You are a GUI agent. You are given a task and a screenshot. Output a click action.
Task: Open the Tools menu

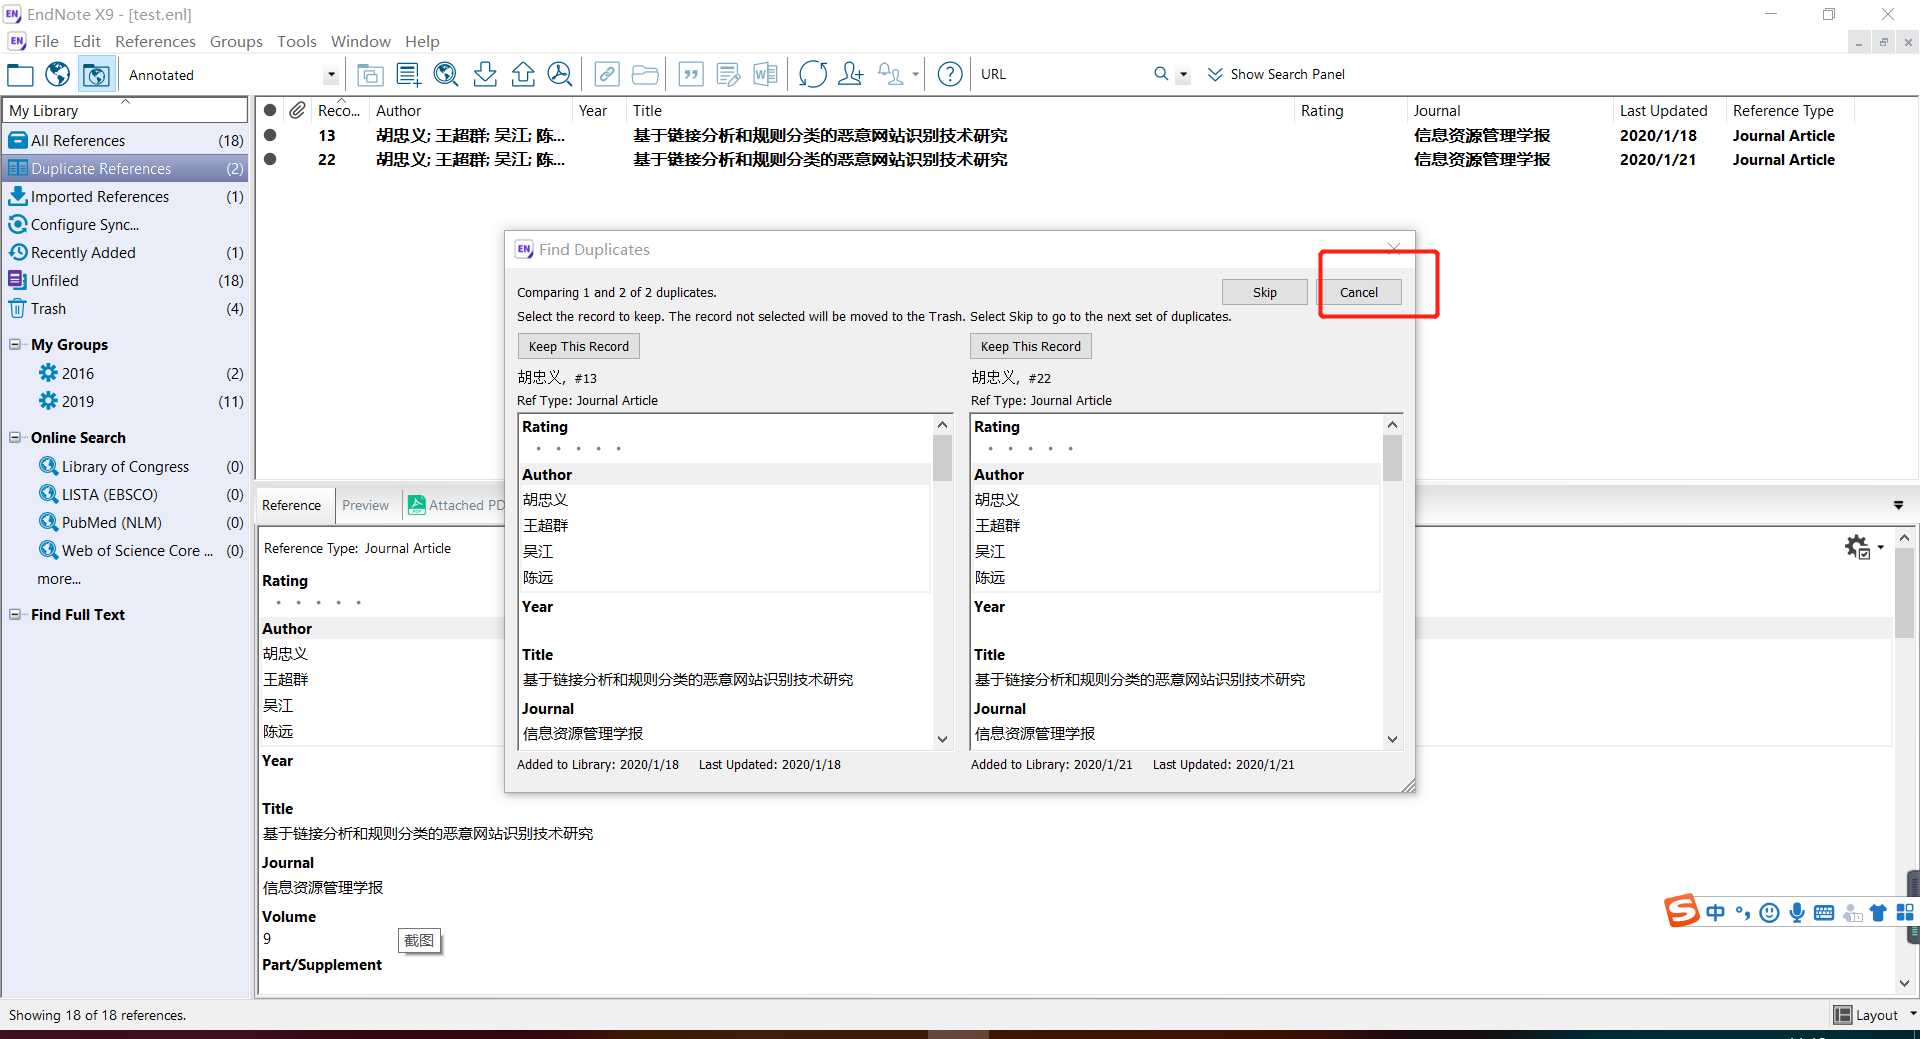(x=296, y=41)
